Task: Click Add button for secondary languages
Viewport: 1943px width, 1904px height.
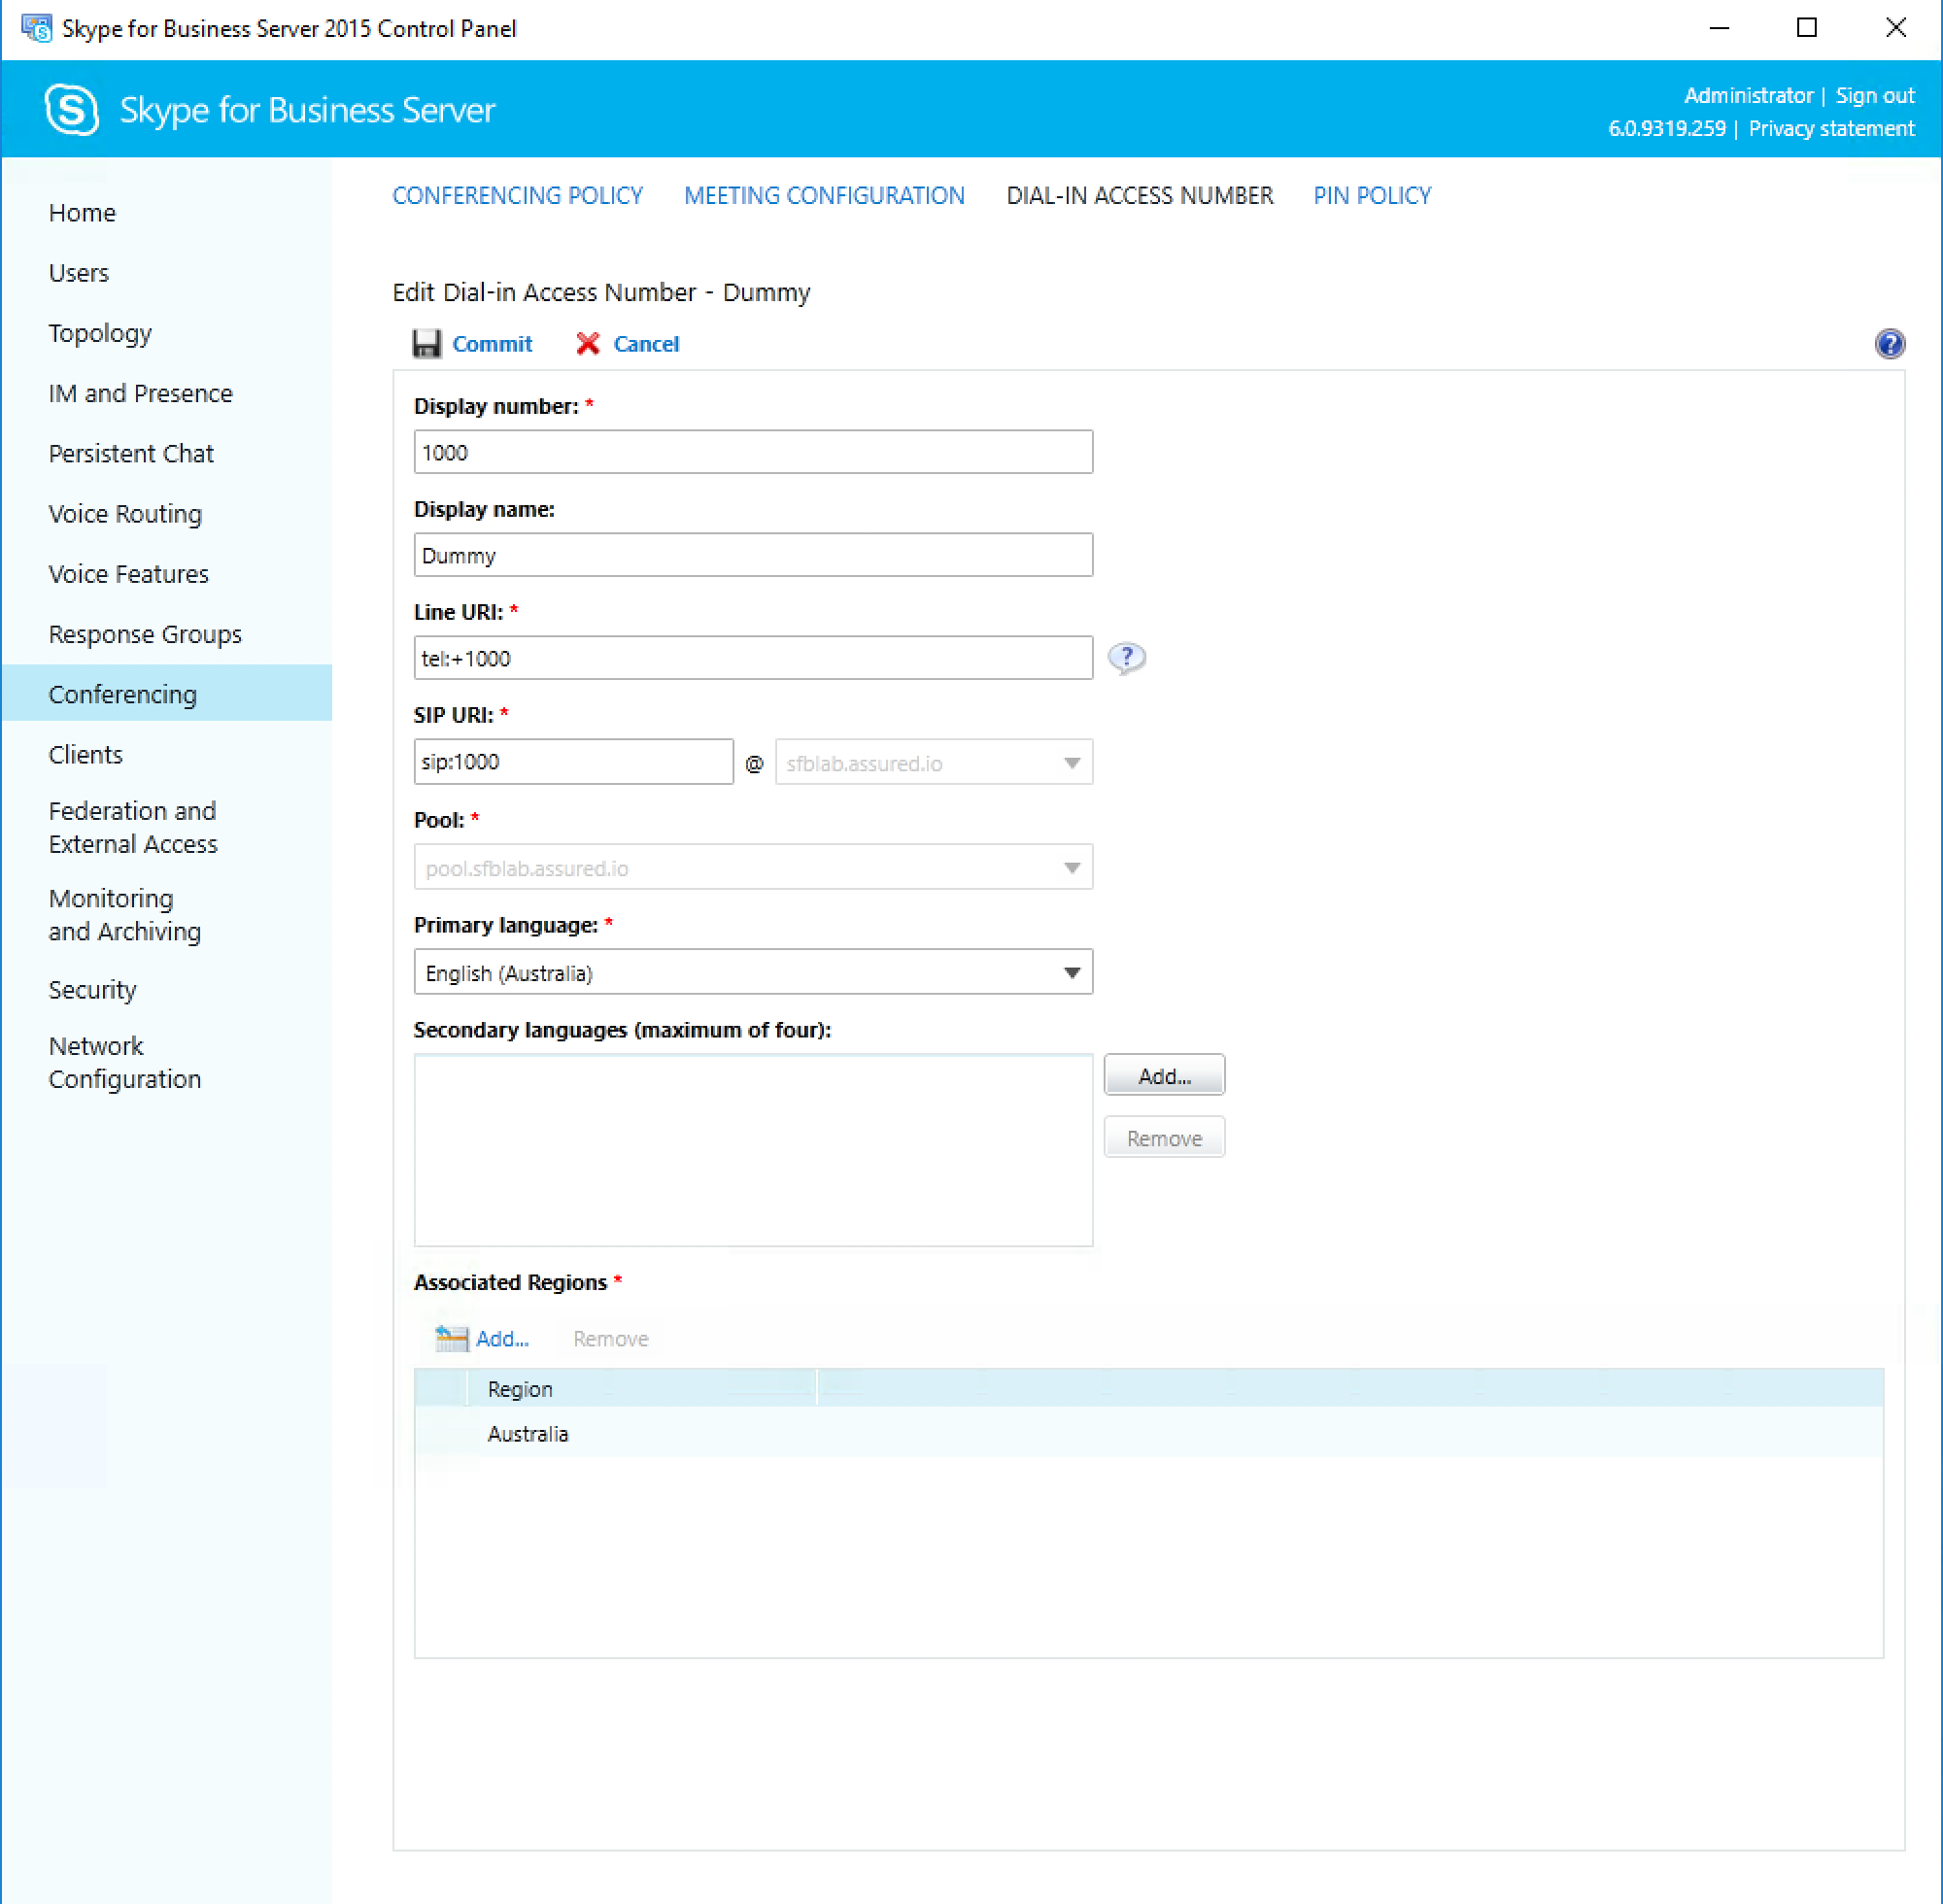Action: point(1164,1076)
